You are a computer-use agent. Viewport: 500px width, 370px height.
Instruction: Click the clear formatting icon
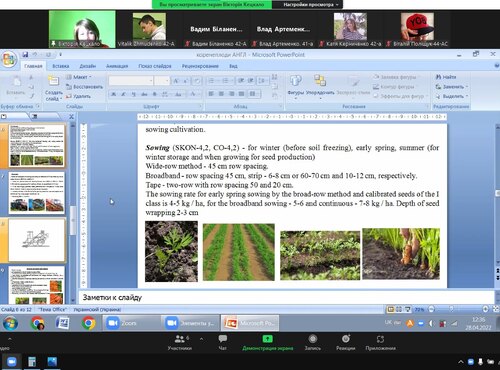[x=197, y=81]
